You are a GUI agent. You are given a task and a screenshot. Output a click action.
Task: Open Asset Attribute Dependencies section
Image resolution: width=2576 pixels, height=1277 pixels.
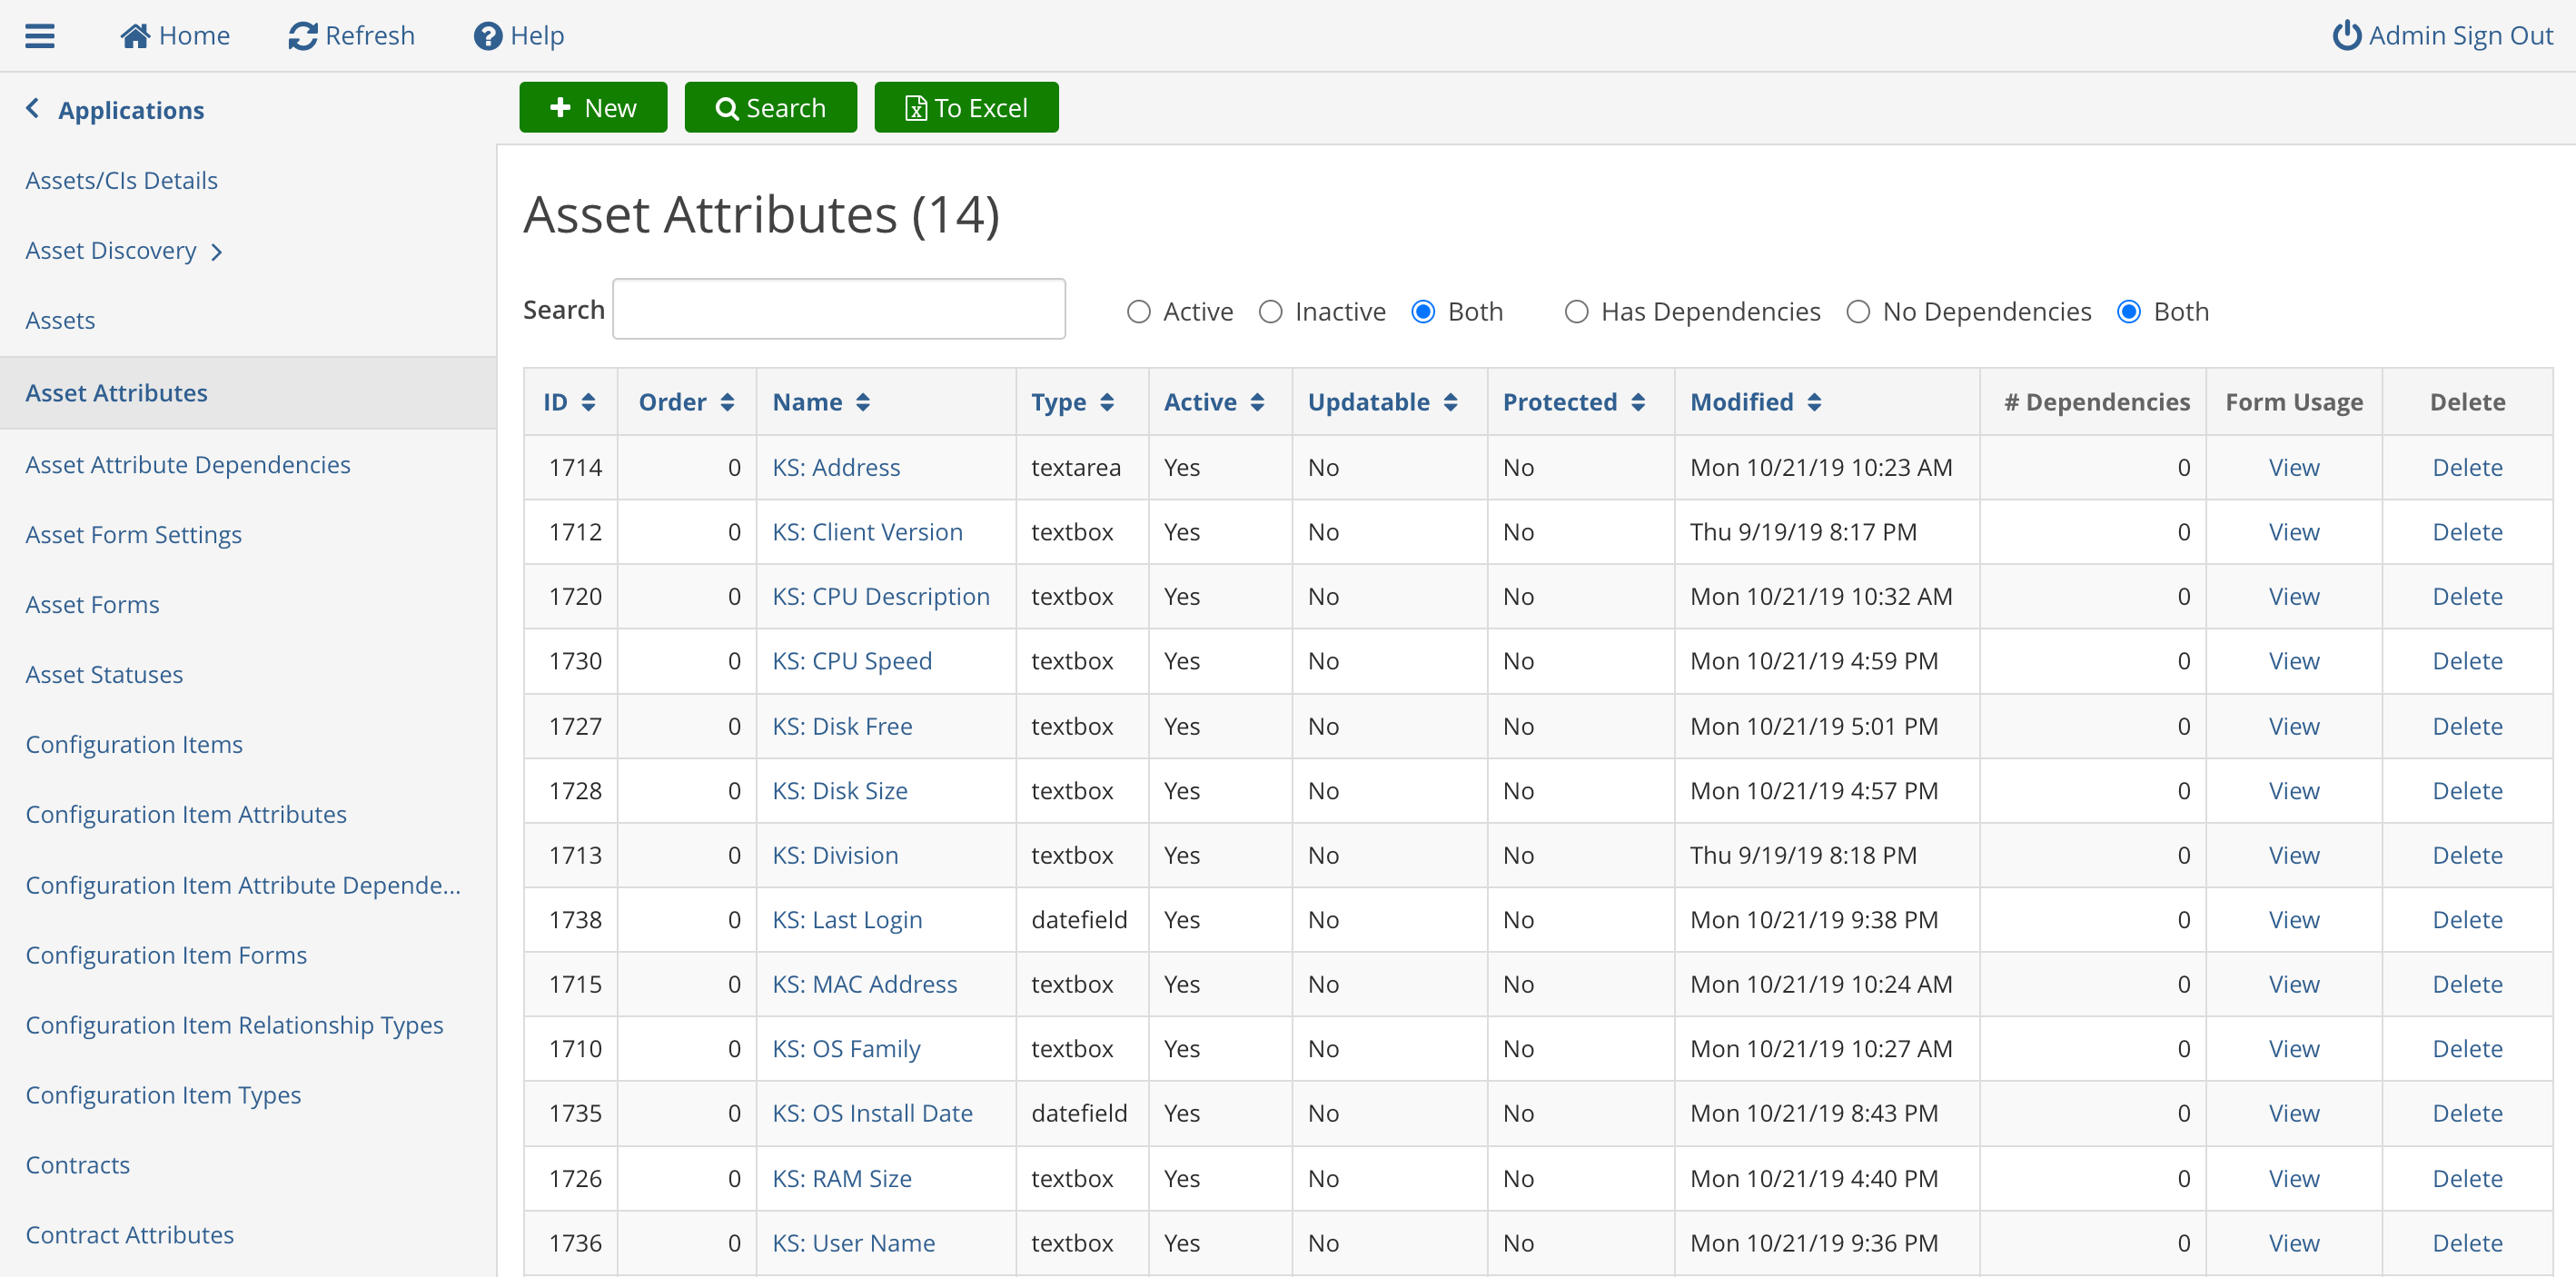[x=187, y=463]
